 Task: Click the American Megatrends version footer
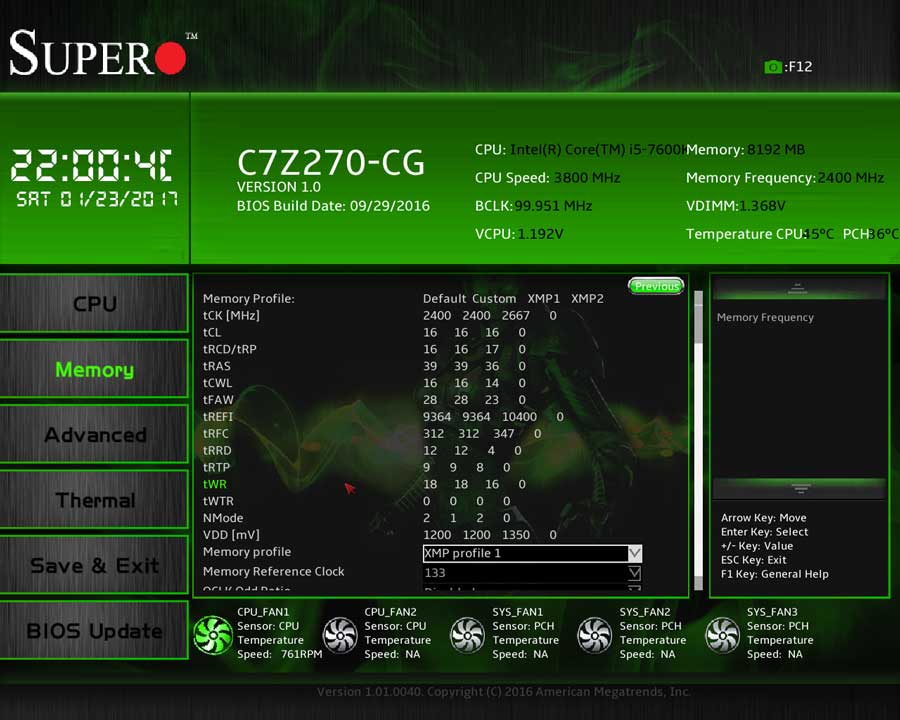[x=503, y=692]
